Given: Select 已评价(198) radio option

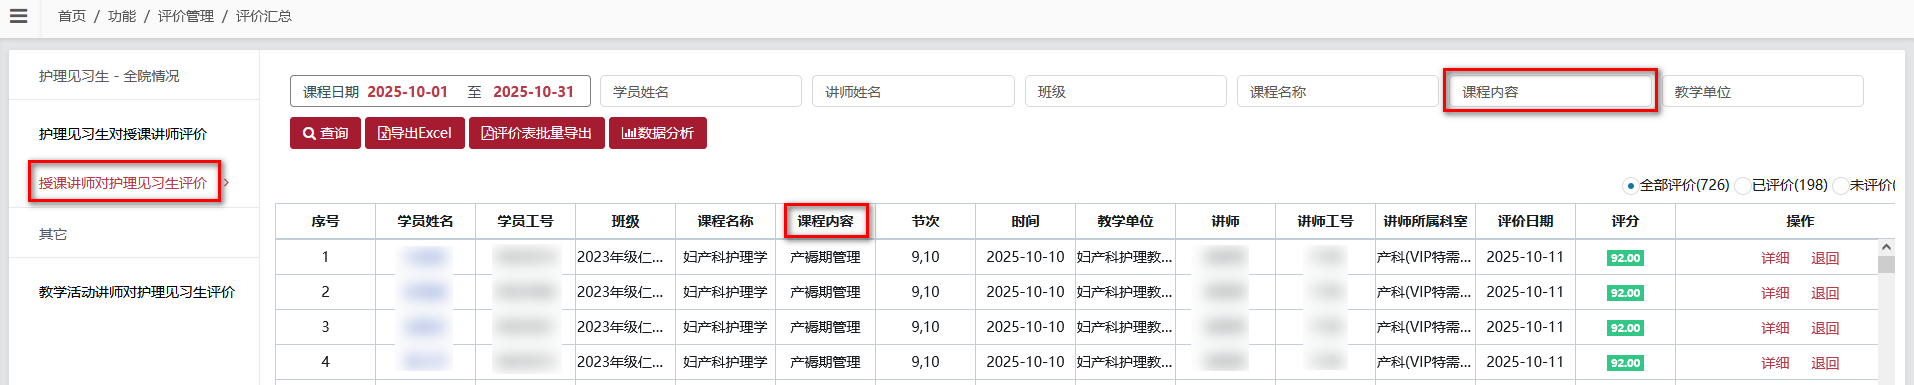Looking at the screenshot, I should 1743,185.
